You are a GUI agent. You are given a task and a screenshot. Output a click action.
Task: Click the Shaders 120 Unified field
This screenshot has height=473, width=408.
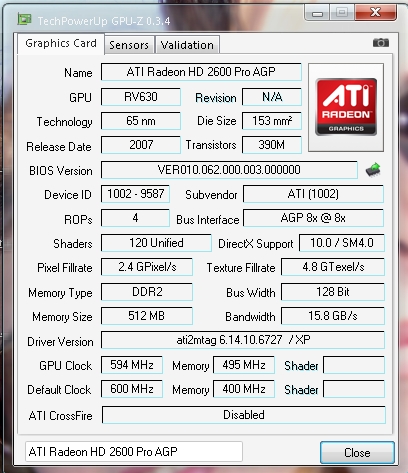coord(156,243)
